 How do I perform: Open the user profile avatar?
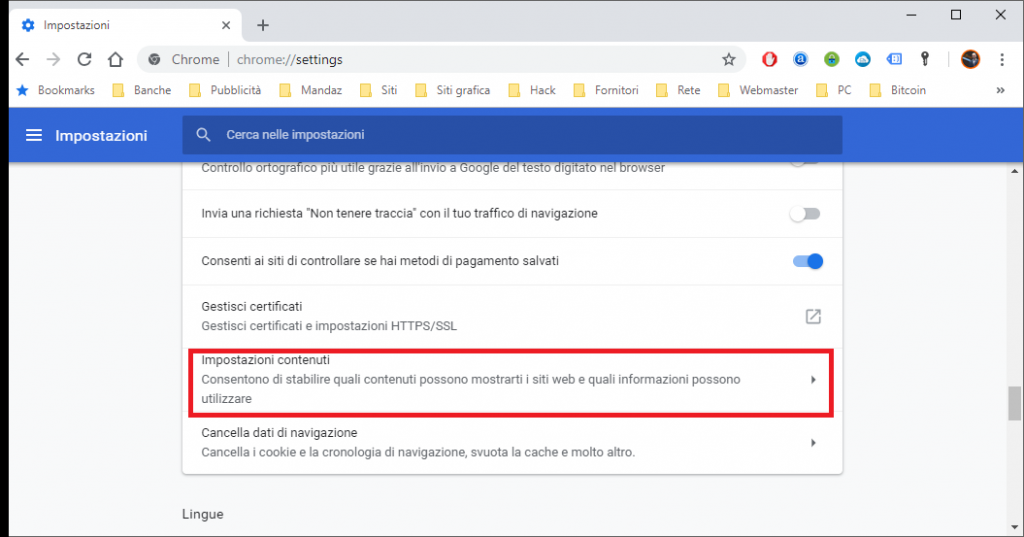(970, 59)
